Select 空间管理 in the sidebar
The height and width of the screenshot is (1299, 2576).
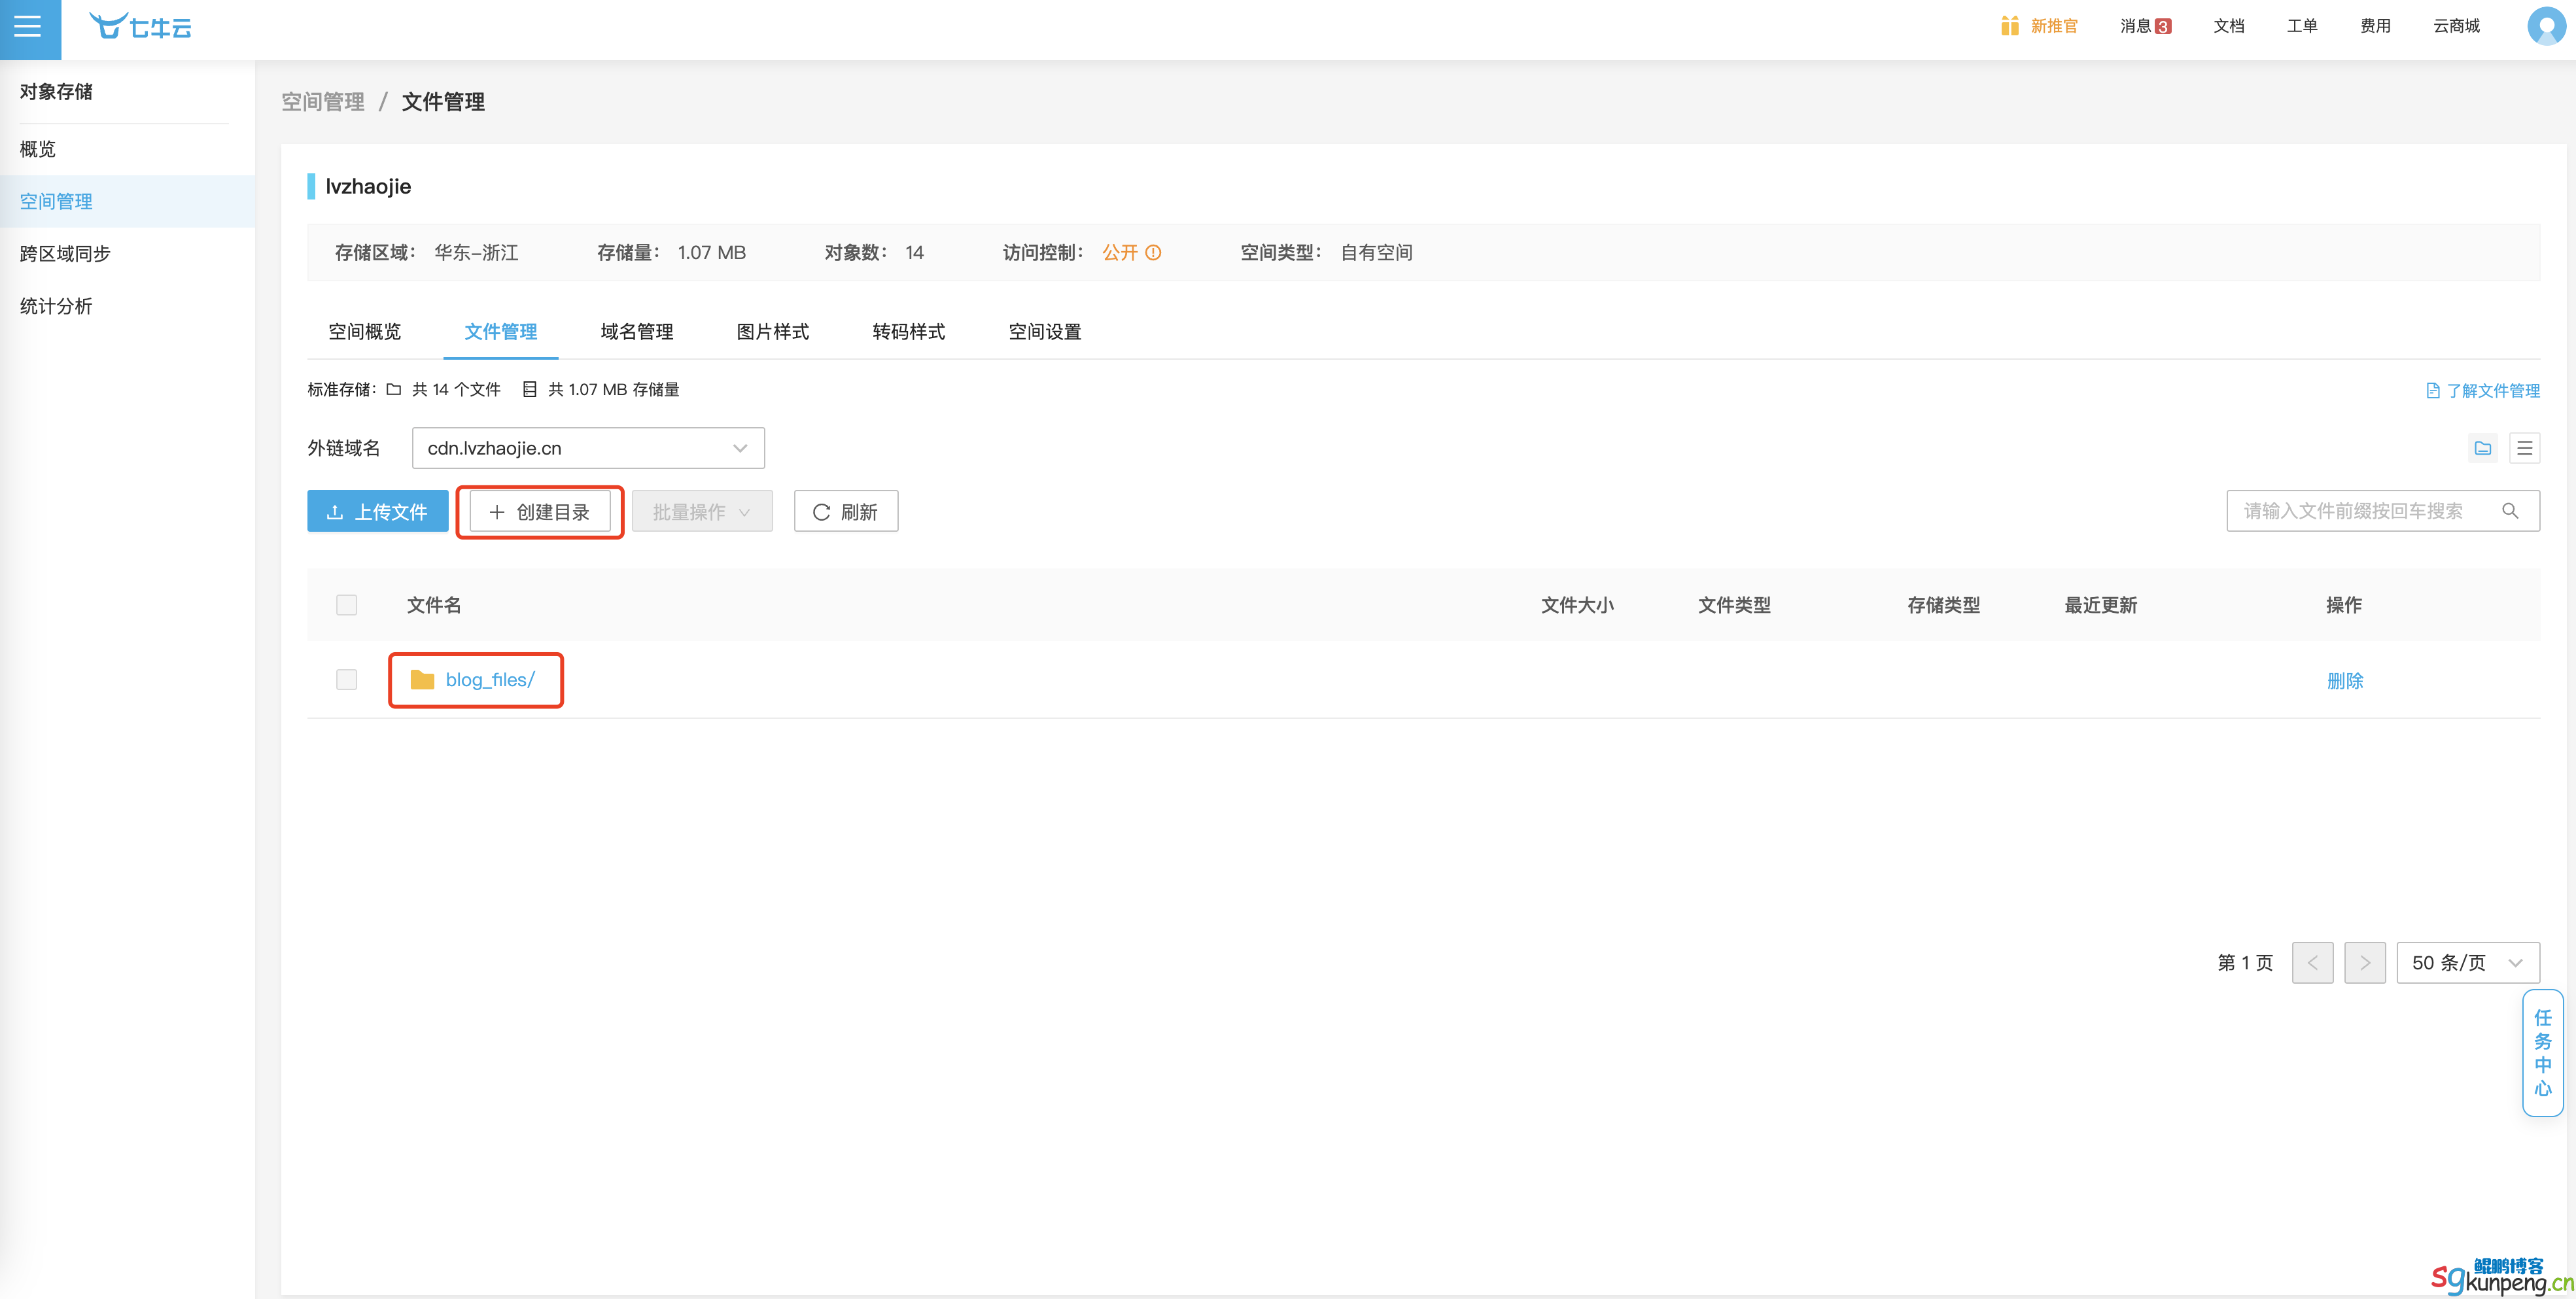127,201
